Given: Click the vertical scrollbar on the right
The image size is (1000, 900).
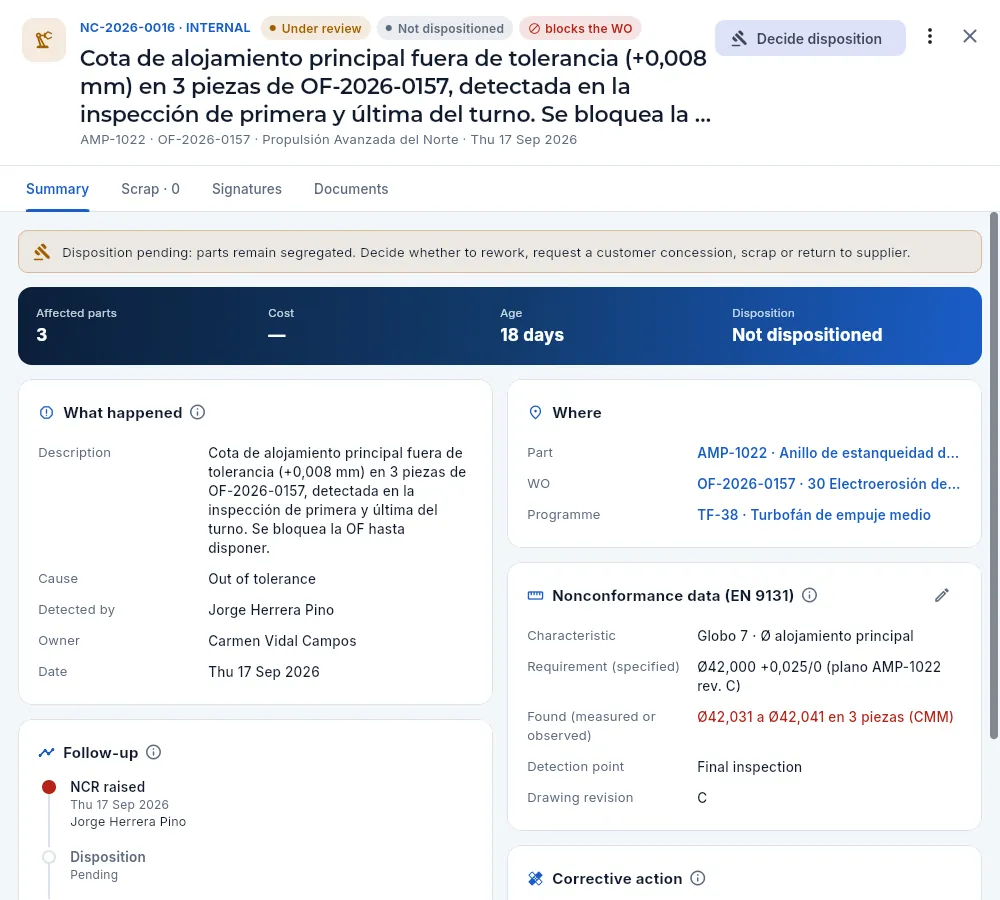Looking at the screenshot, I should point(994,475).
